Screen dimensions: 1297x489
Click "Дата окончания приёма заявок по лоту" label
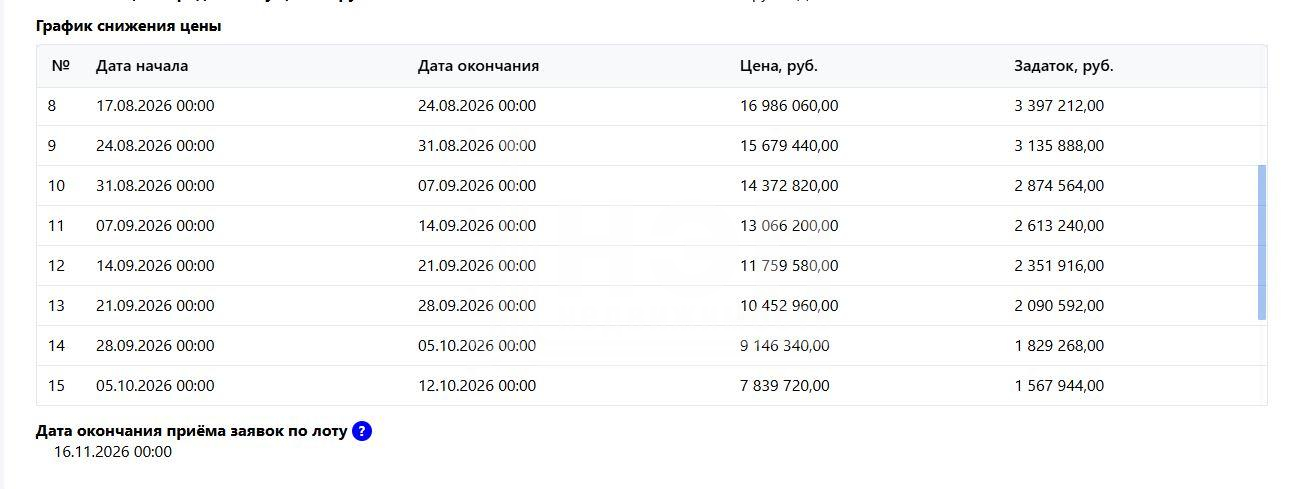coord(191,432)
